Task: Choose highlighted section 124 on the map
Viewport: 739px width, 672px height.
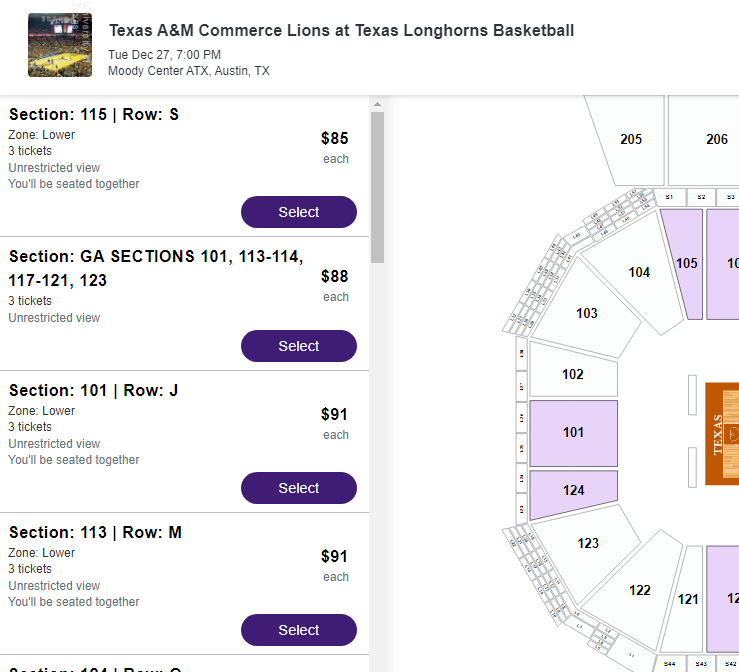Action: click(573, 491)
